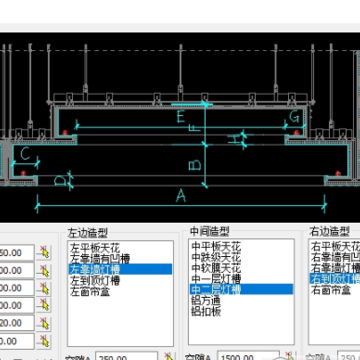Viewport: 360px width, 360px height.
Task: Select 左靠墙有凹槽 in the left list
Action: 100,259
